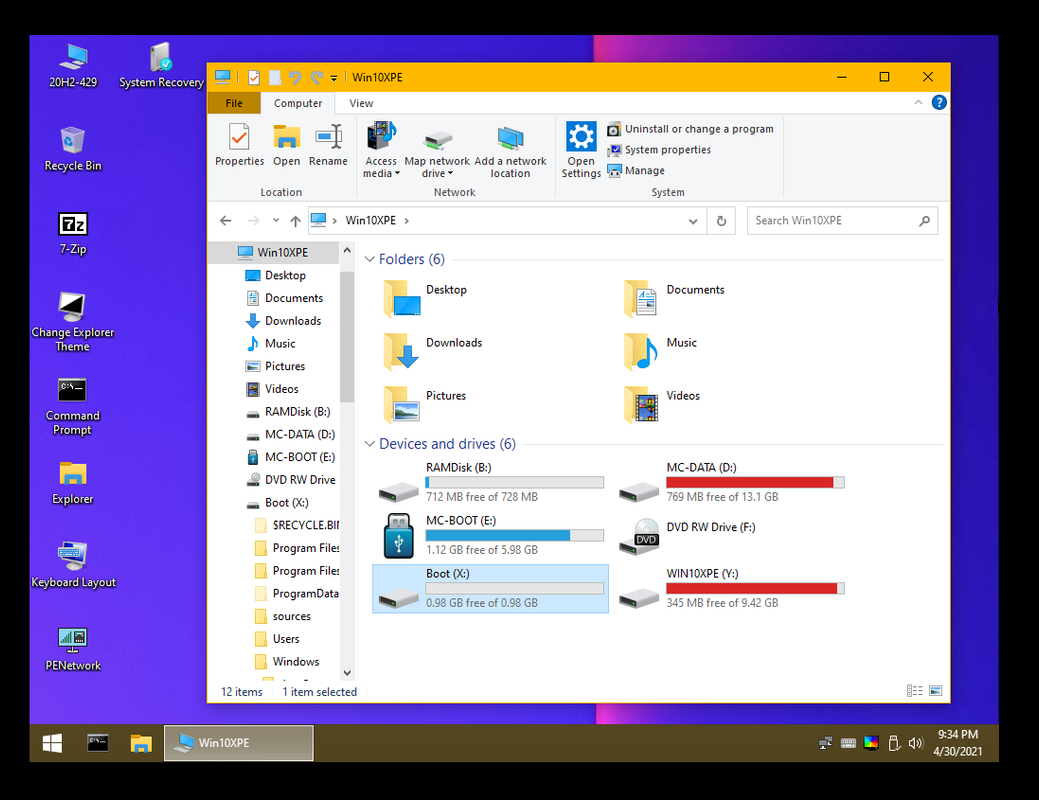Switch to Details view layout icon
This screenshot has height=800, width=1039.
pos(914,691)
